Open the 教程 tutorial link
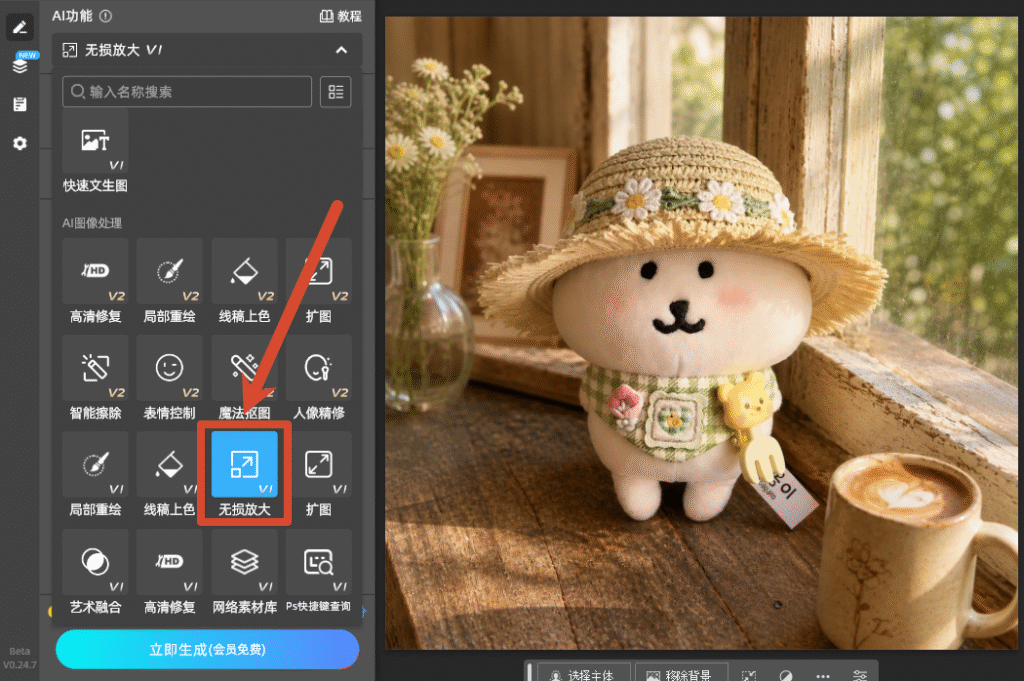Image resolution: width=1024 pixels, height=681 pixels. pos(340,16)
